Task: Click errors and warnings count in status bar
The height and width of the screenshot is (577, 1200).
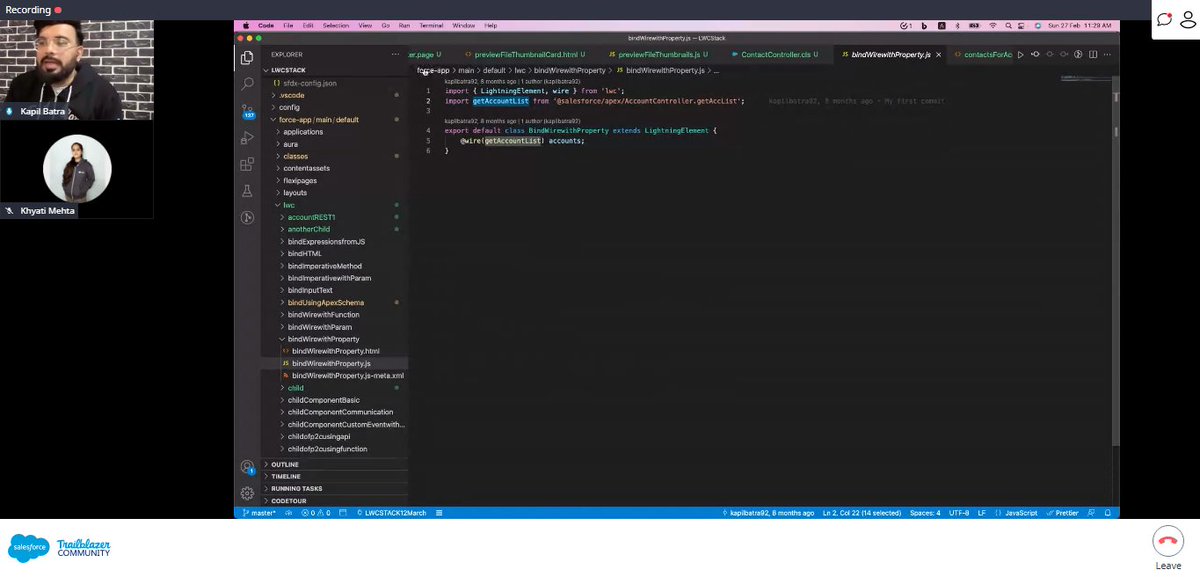Action: pyautogui.click(x=317, y=513)
